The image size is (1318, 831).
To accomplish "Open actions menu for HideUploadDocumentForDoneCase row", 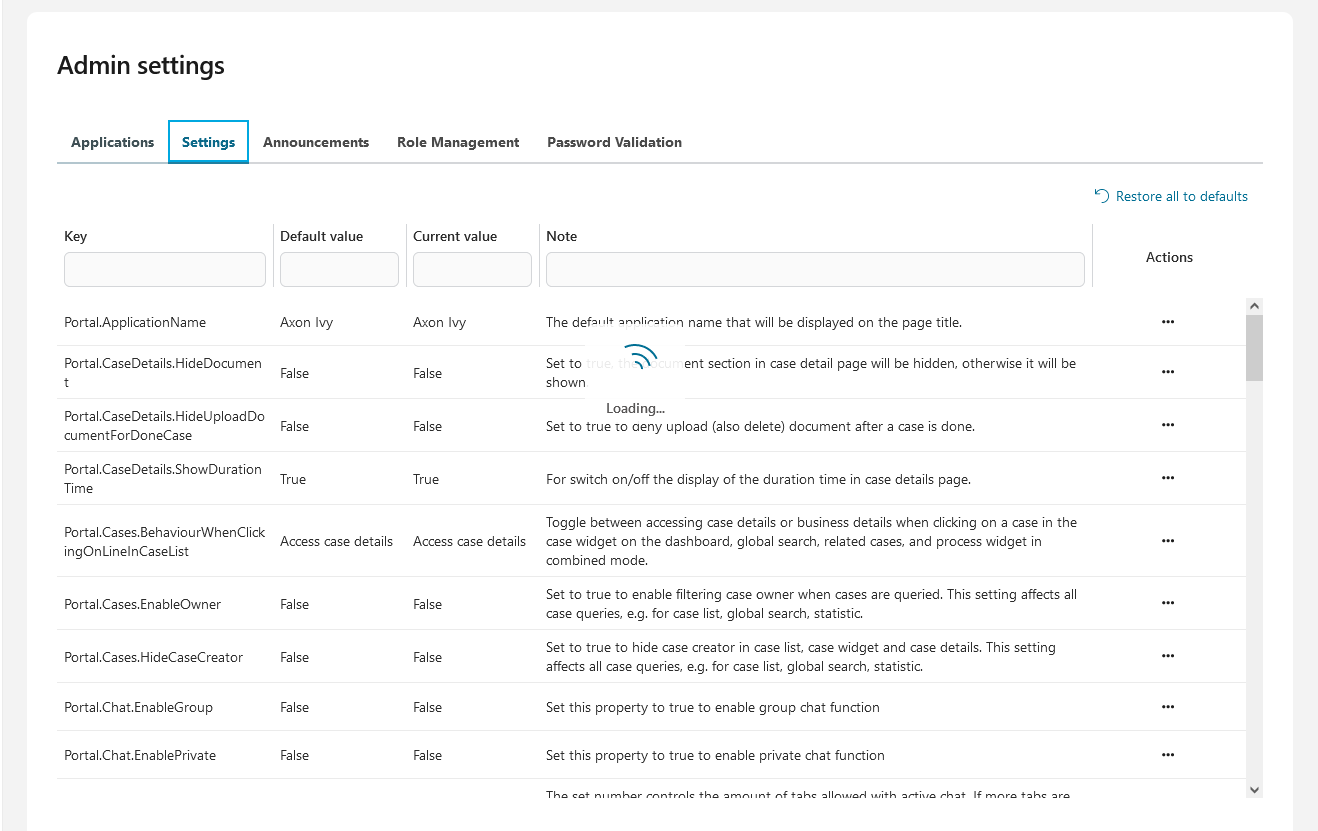I will pos(1167,425).
